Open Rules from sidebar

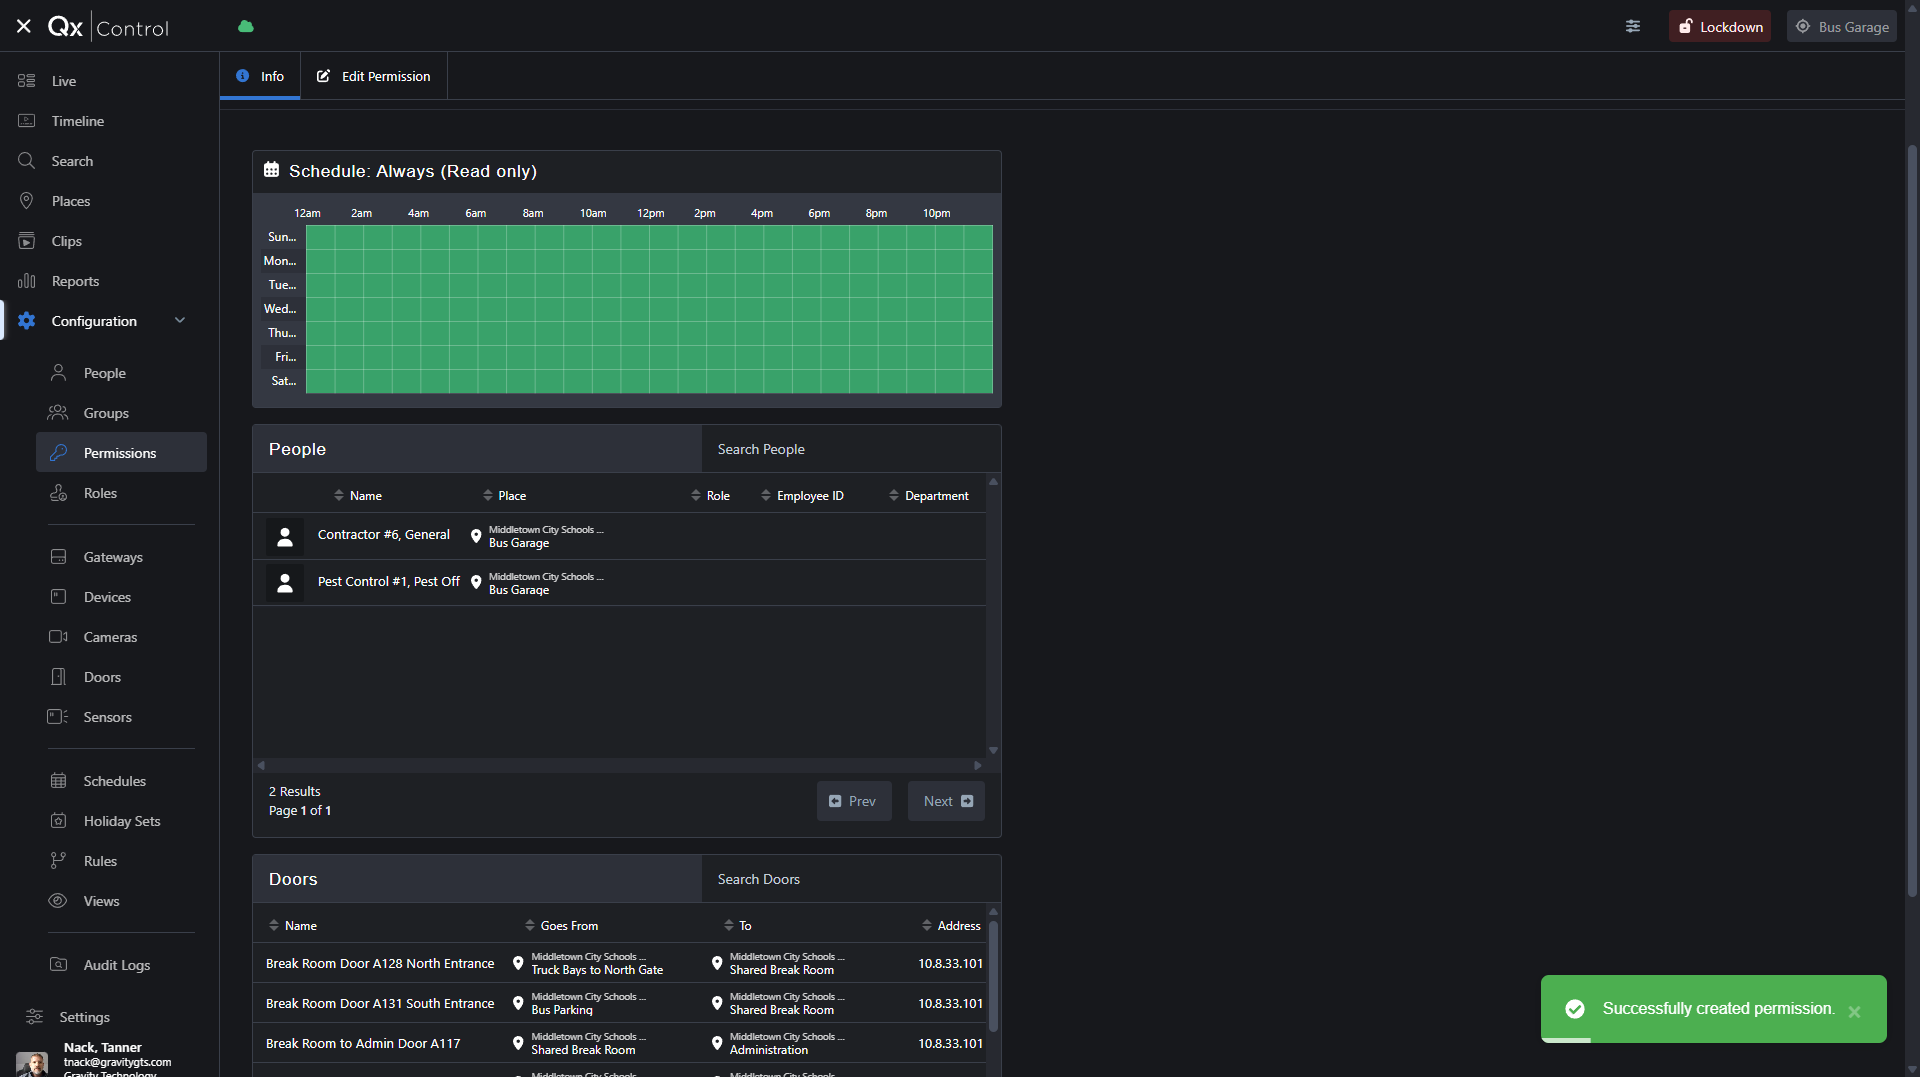[x=100, y=861]
